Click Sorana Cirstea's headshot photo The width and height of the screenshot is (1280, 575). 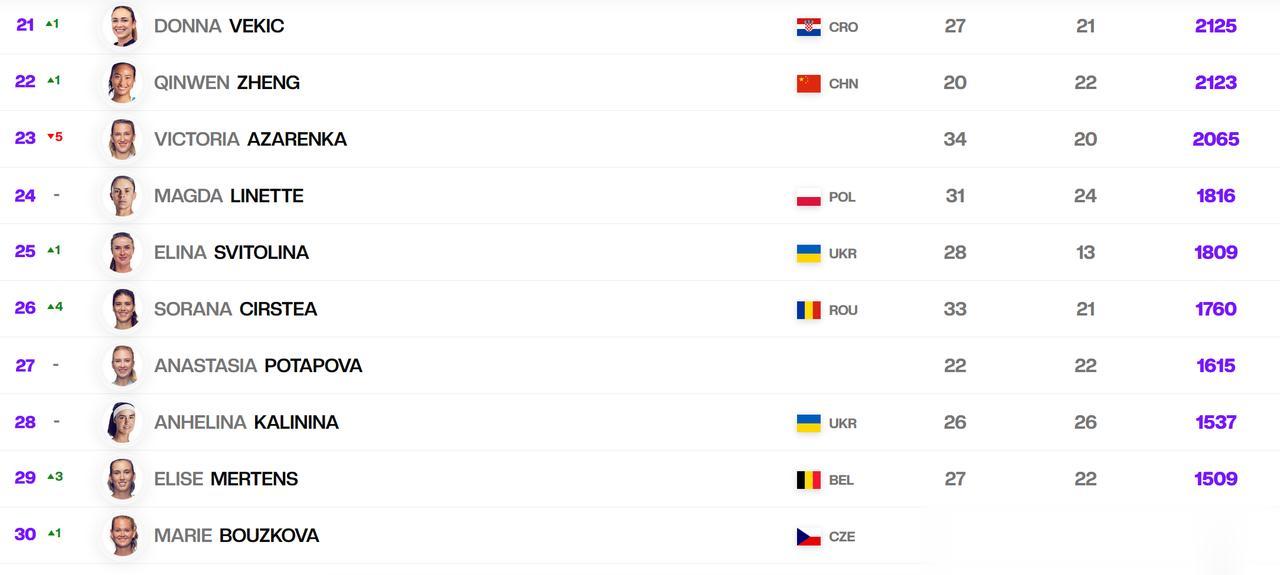(x=123, y=309)
